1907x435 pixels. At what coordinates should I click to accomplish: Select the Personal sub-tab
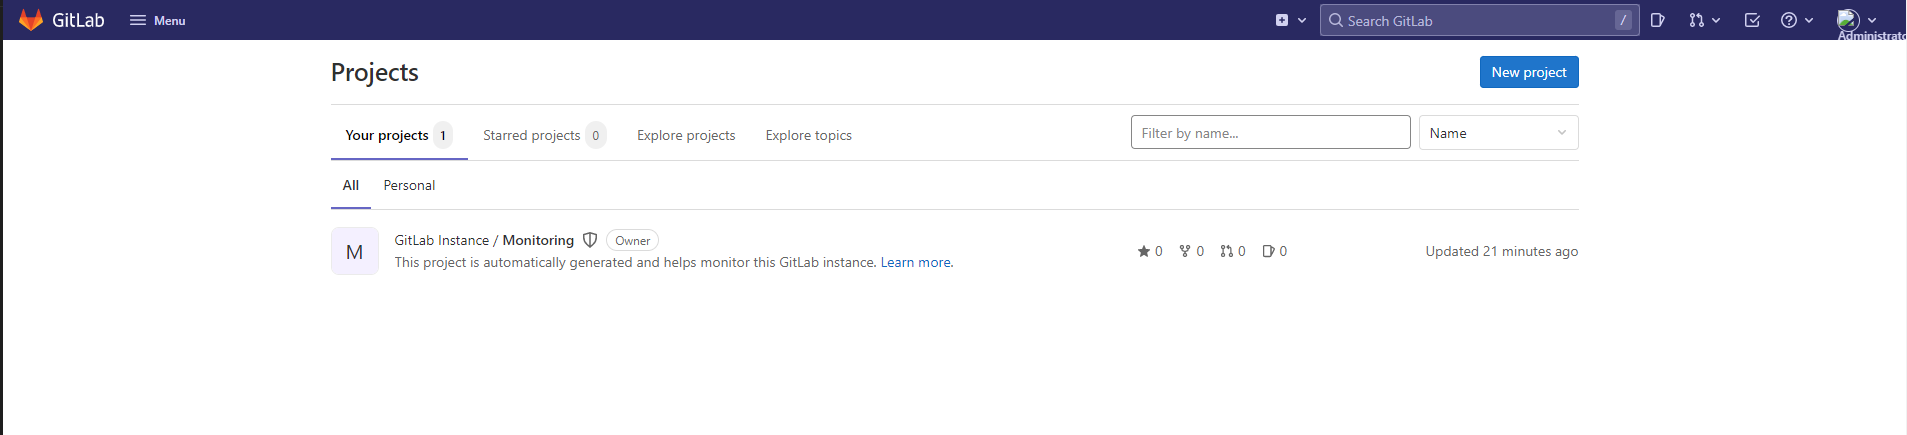[409, 185]
